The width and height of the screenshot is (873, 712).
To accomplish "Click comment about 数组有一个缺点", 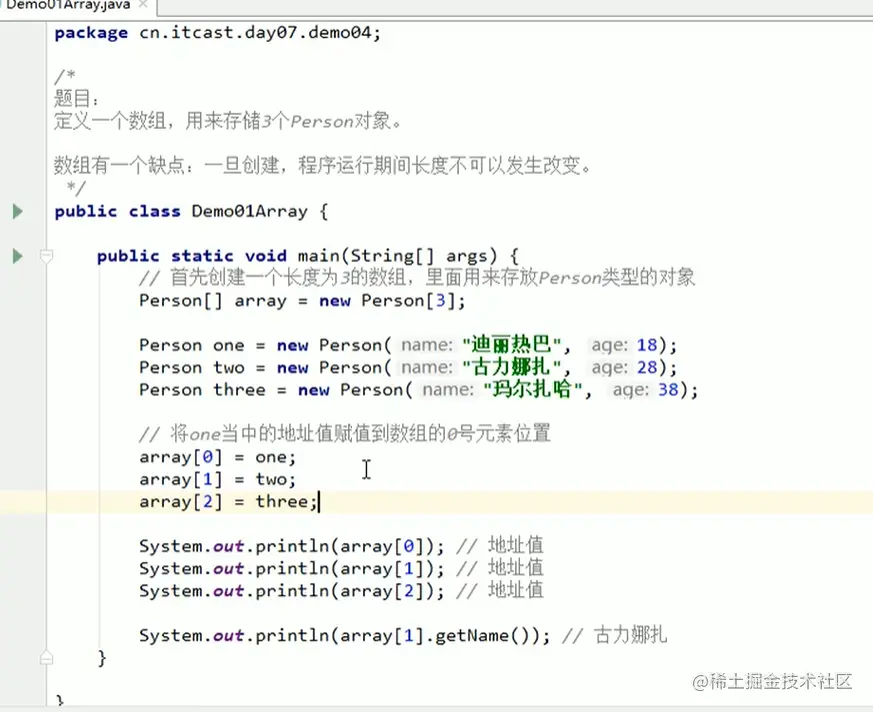I will tap(322, 165).
